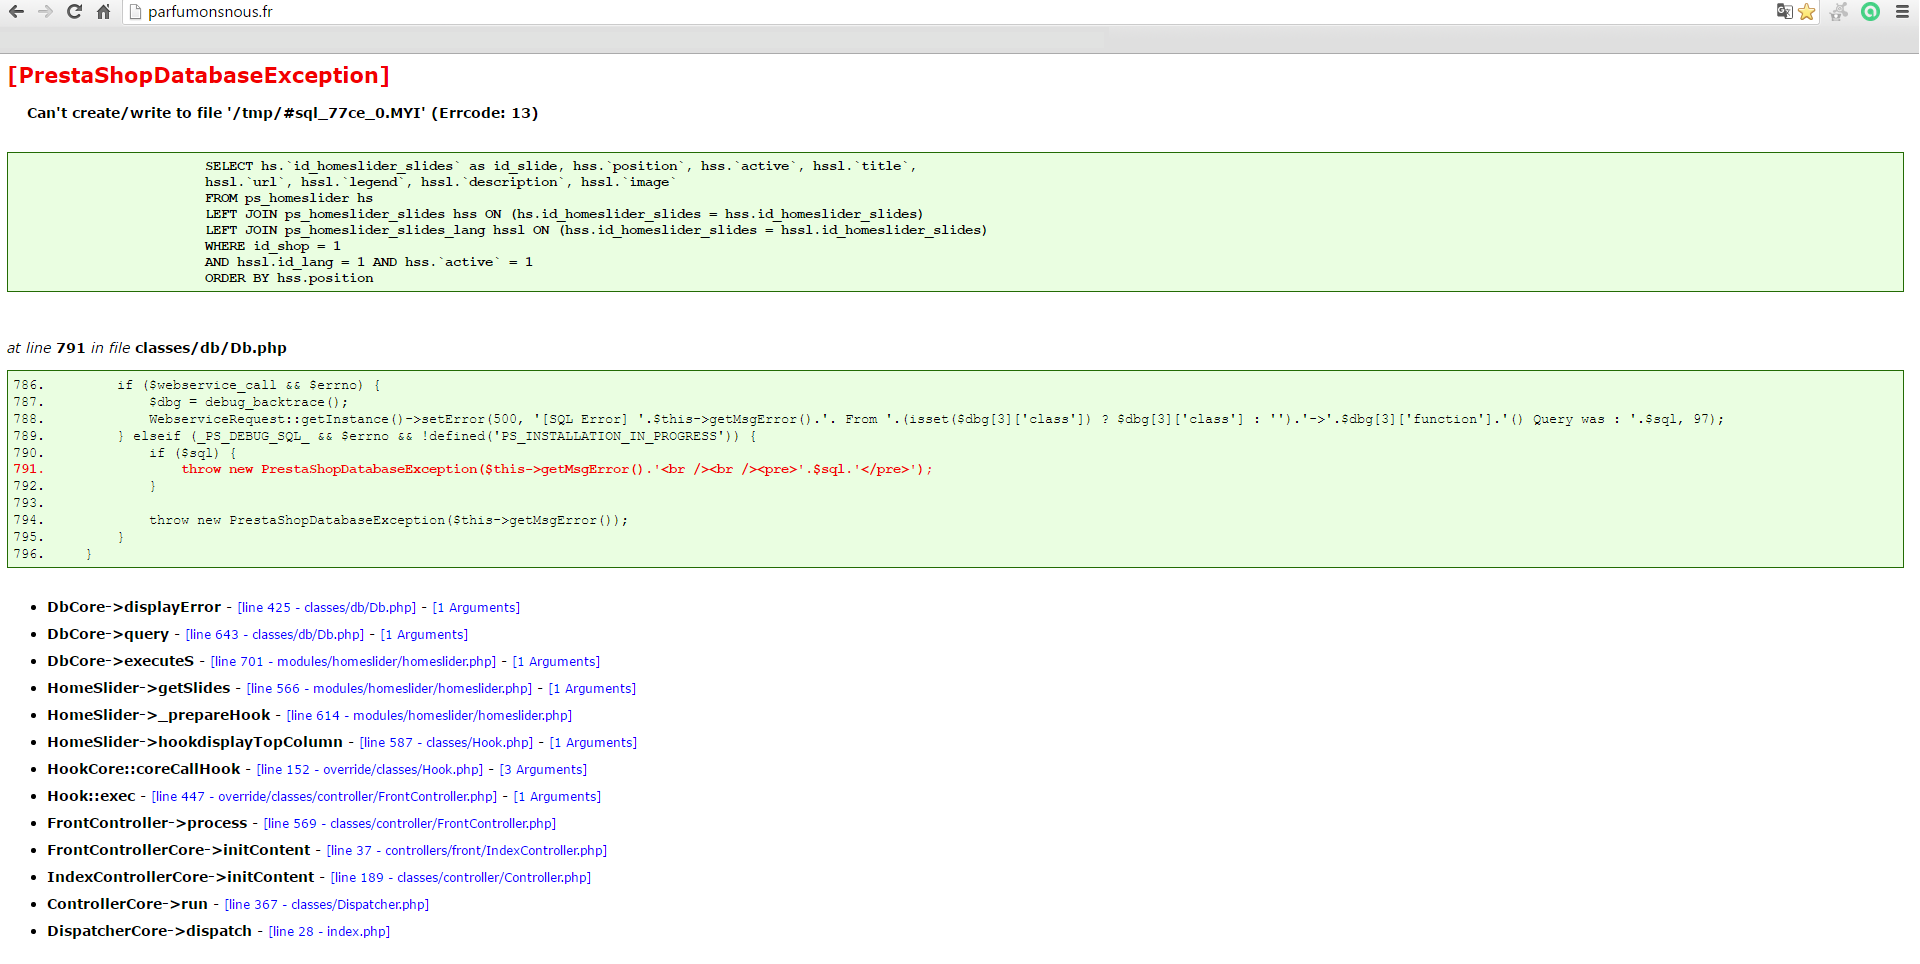Show arguments for HomeSlider->getSlides
The width and height of the screenshot is (1920, 964).
[x=592, y=689]
